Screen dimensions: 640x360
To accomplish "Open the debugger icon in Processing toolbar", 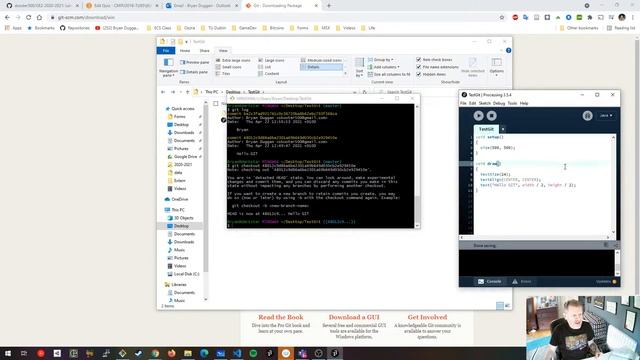I will [x=587, y=116].
